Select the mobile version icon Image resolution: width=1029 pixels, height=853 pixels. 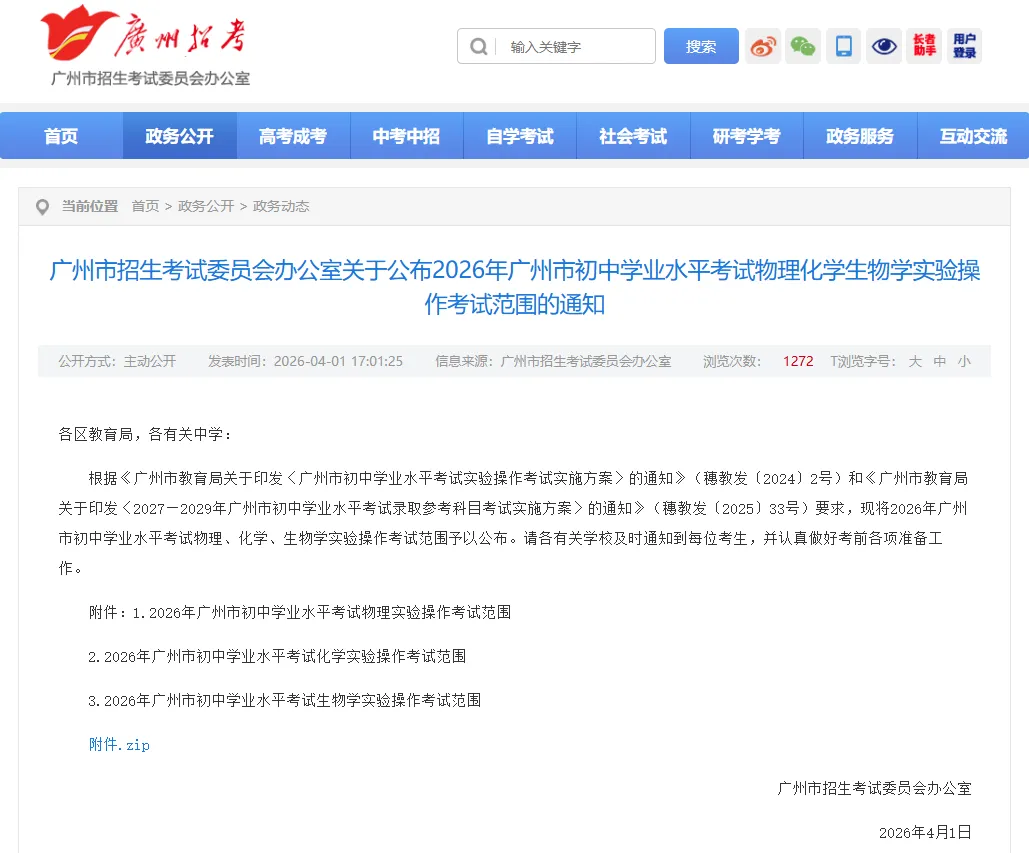tap(843, 46)
